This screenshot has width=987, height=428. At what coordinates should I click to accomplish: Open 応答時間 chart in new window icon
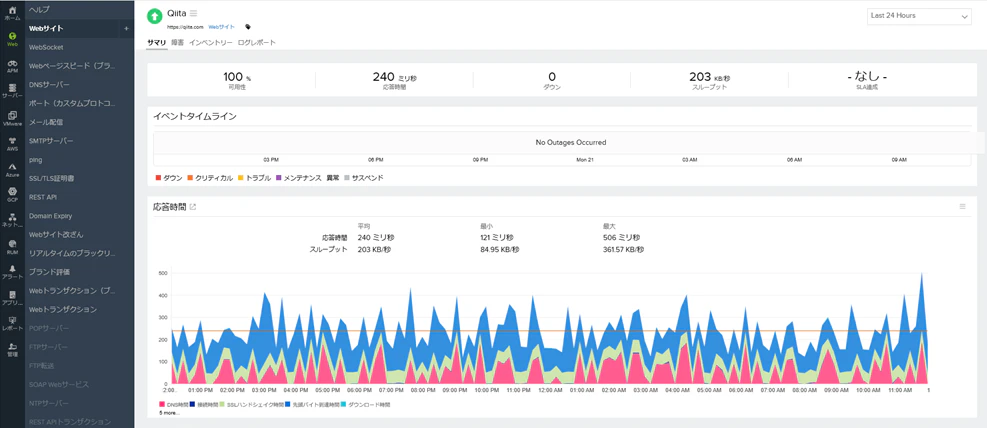(x=193, y=207)
